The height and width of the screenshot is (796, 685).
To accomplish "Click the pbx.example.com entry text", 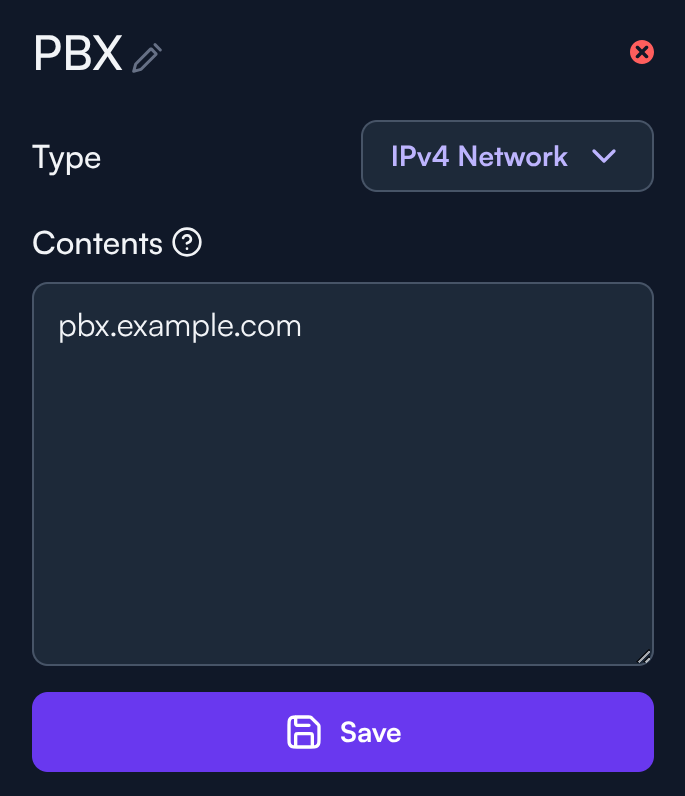I will [x=180, y=326].
